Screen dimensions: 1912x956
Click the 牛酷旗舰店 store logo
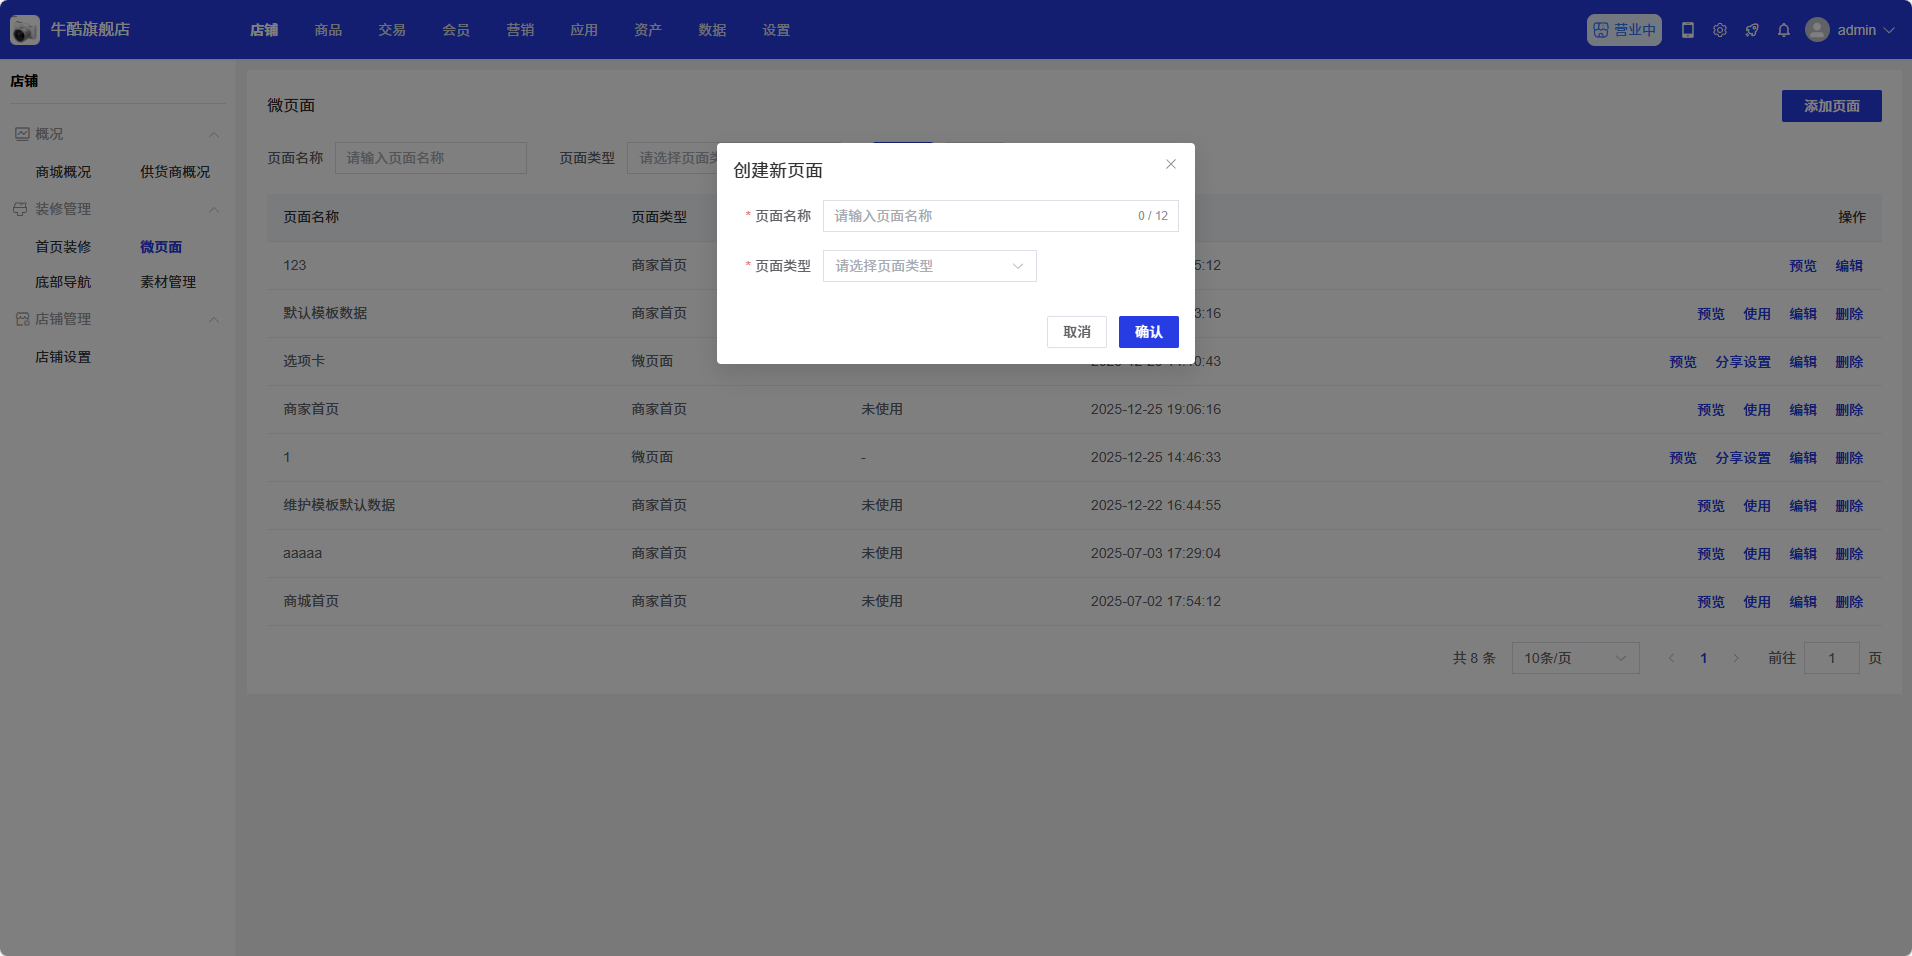(x=25, y=30)
